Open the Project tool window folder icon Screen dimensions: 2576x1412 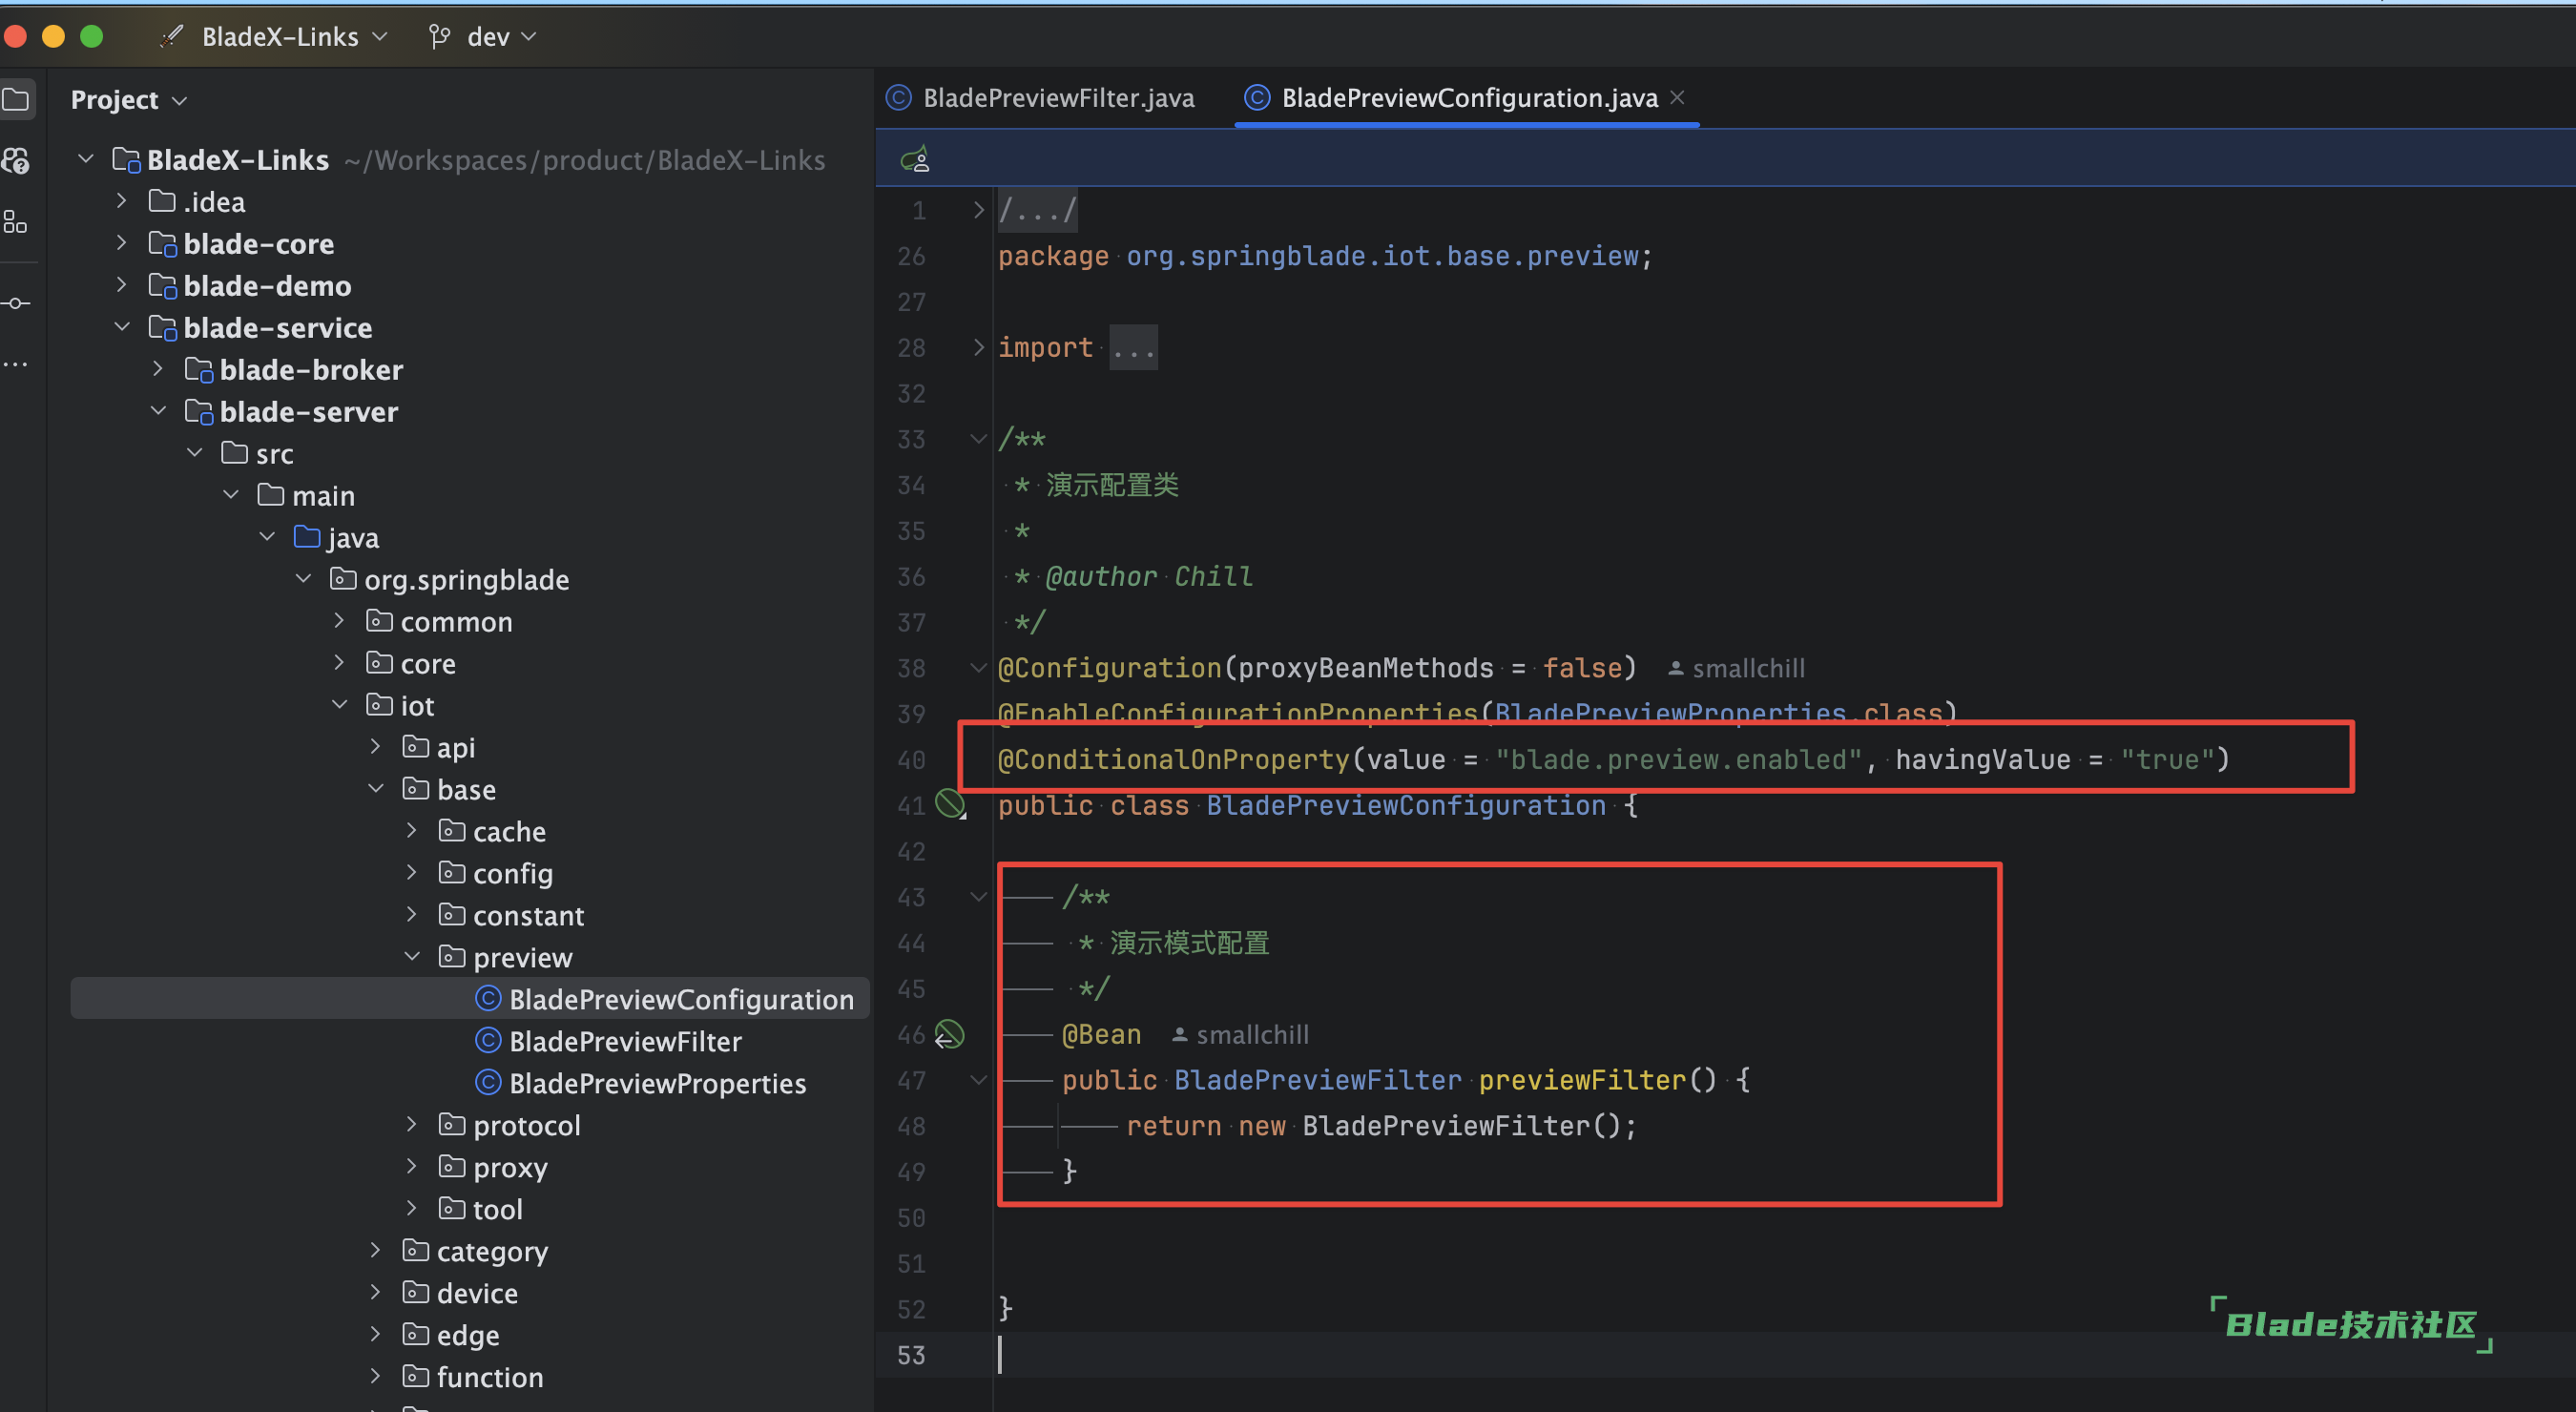[x=16, y=99]
